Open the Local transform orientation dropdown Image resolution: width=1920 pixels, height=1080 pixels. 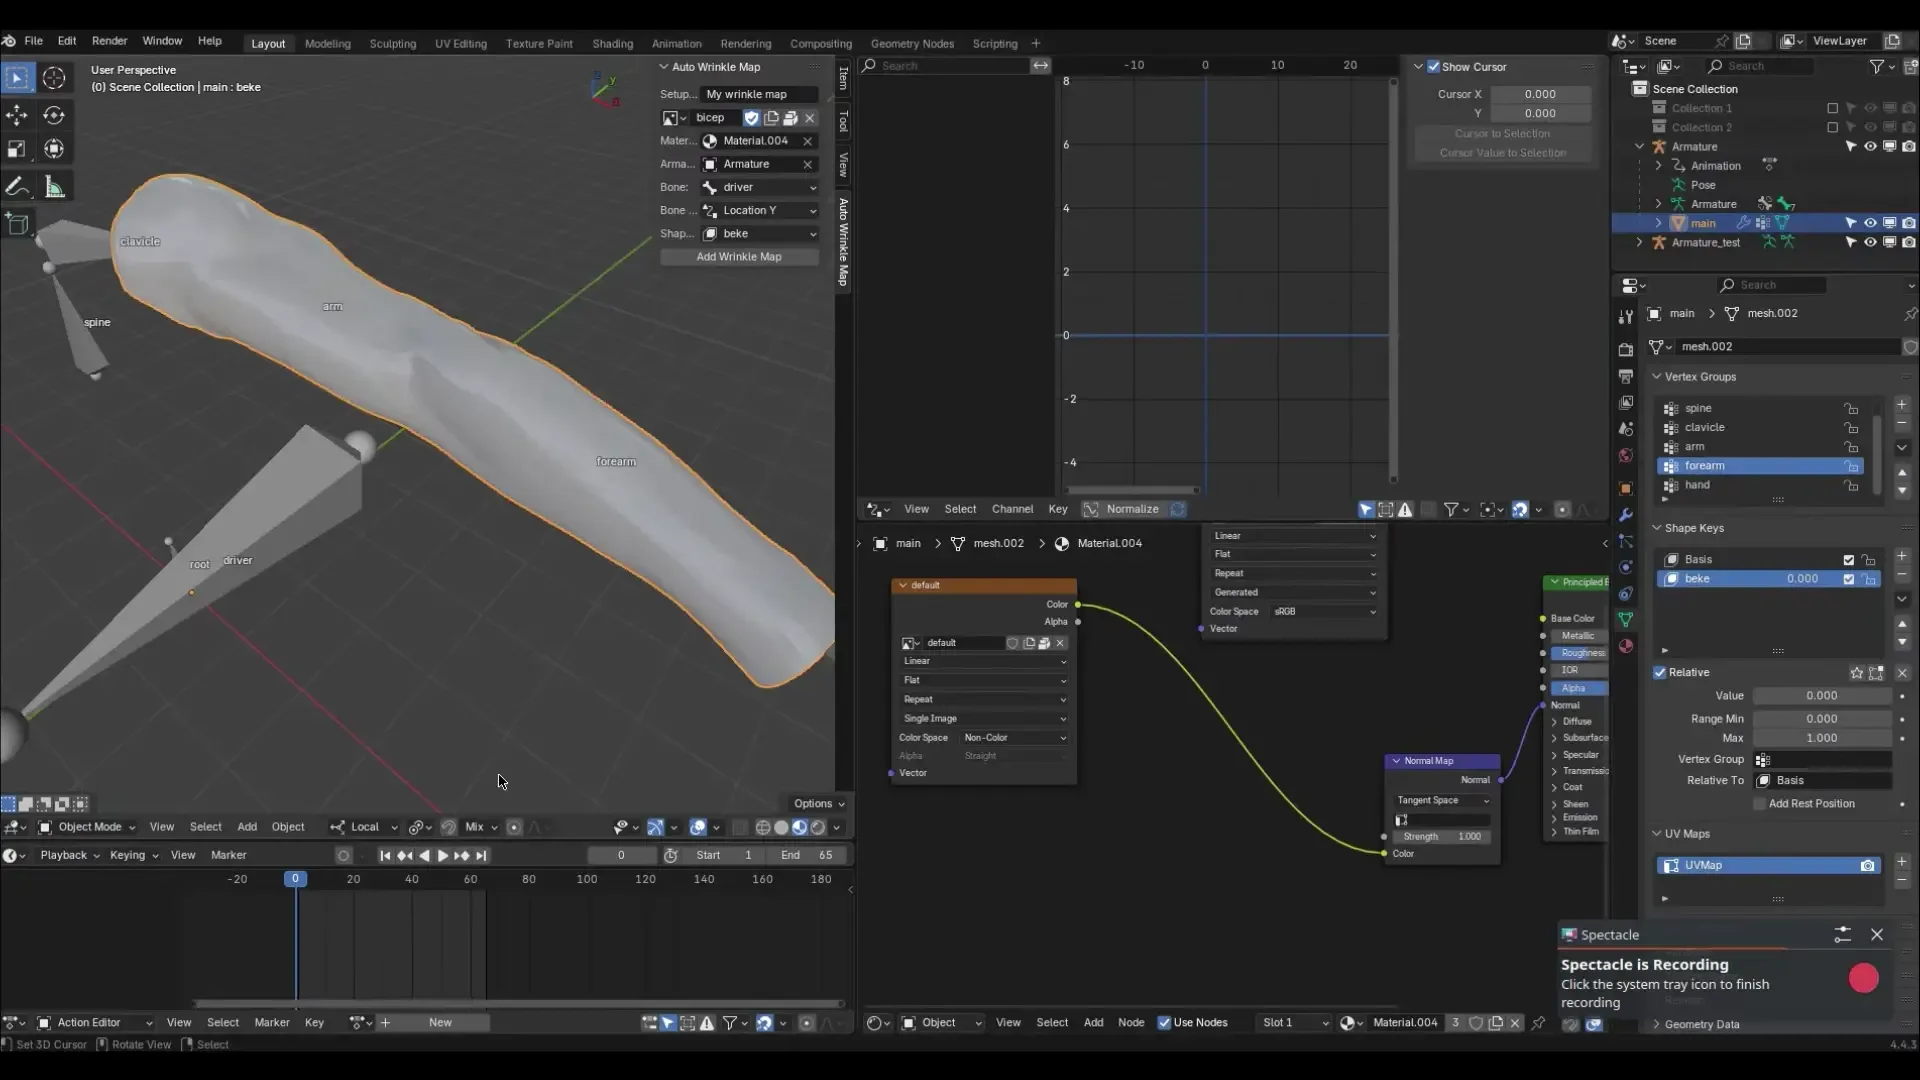364,827
